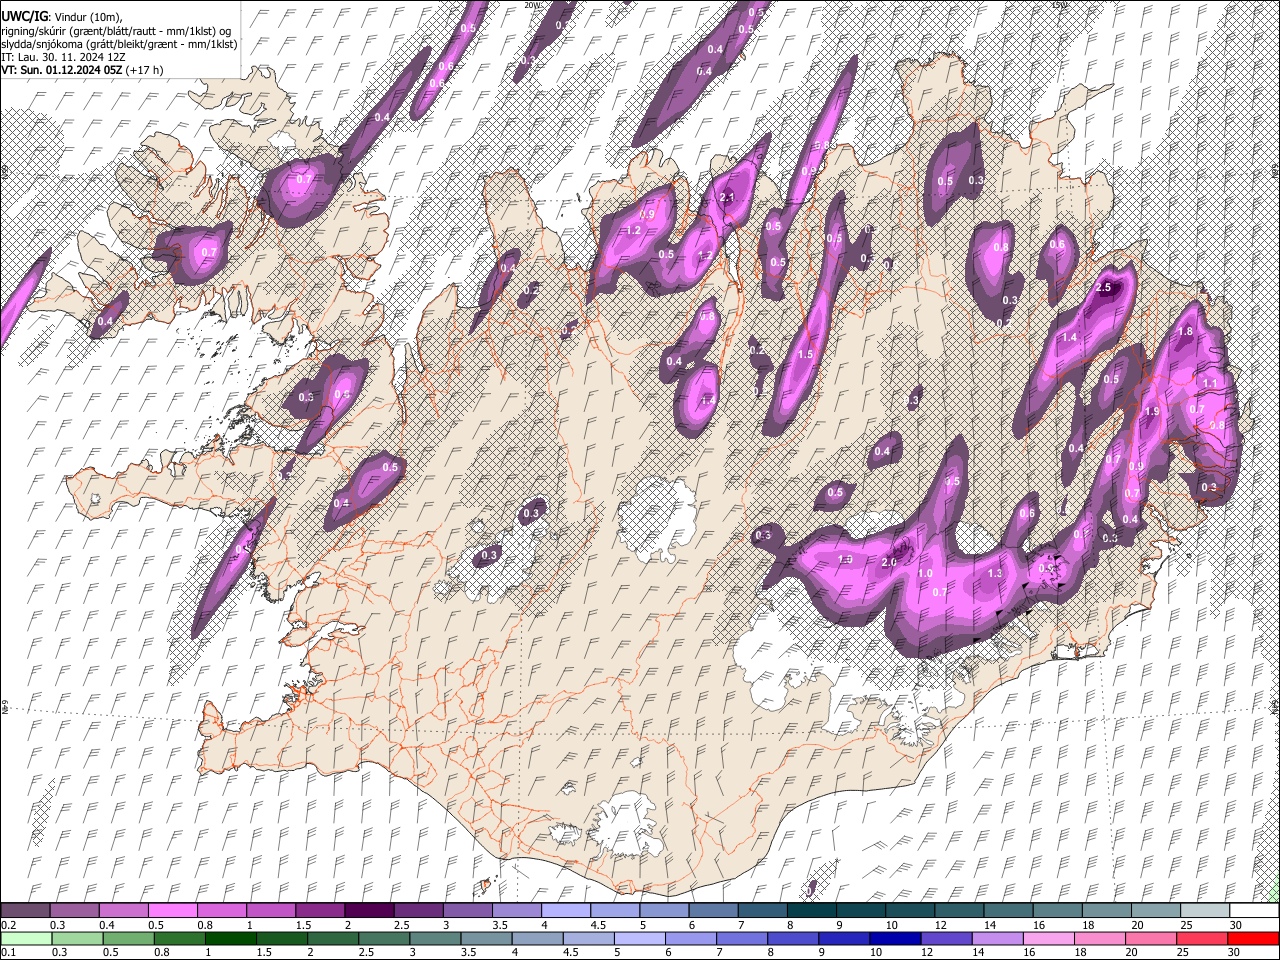Click the 2.0 snowfall value on the map
The width and height of the screenshot is (1280, 960).
coord(889,562)
